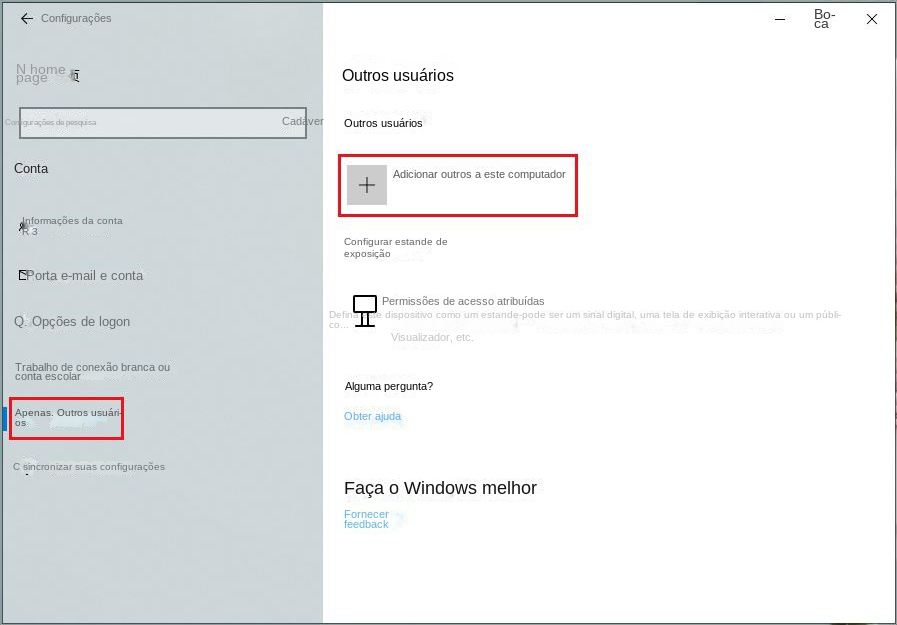Close the Configurações window
897x625 pixels.
coord(872,18)
